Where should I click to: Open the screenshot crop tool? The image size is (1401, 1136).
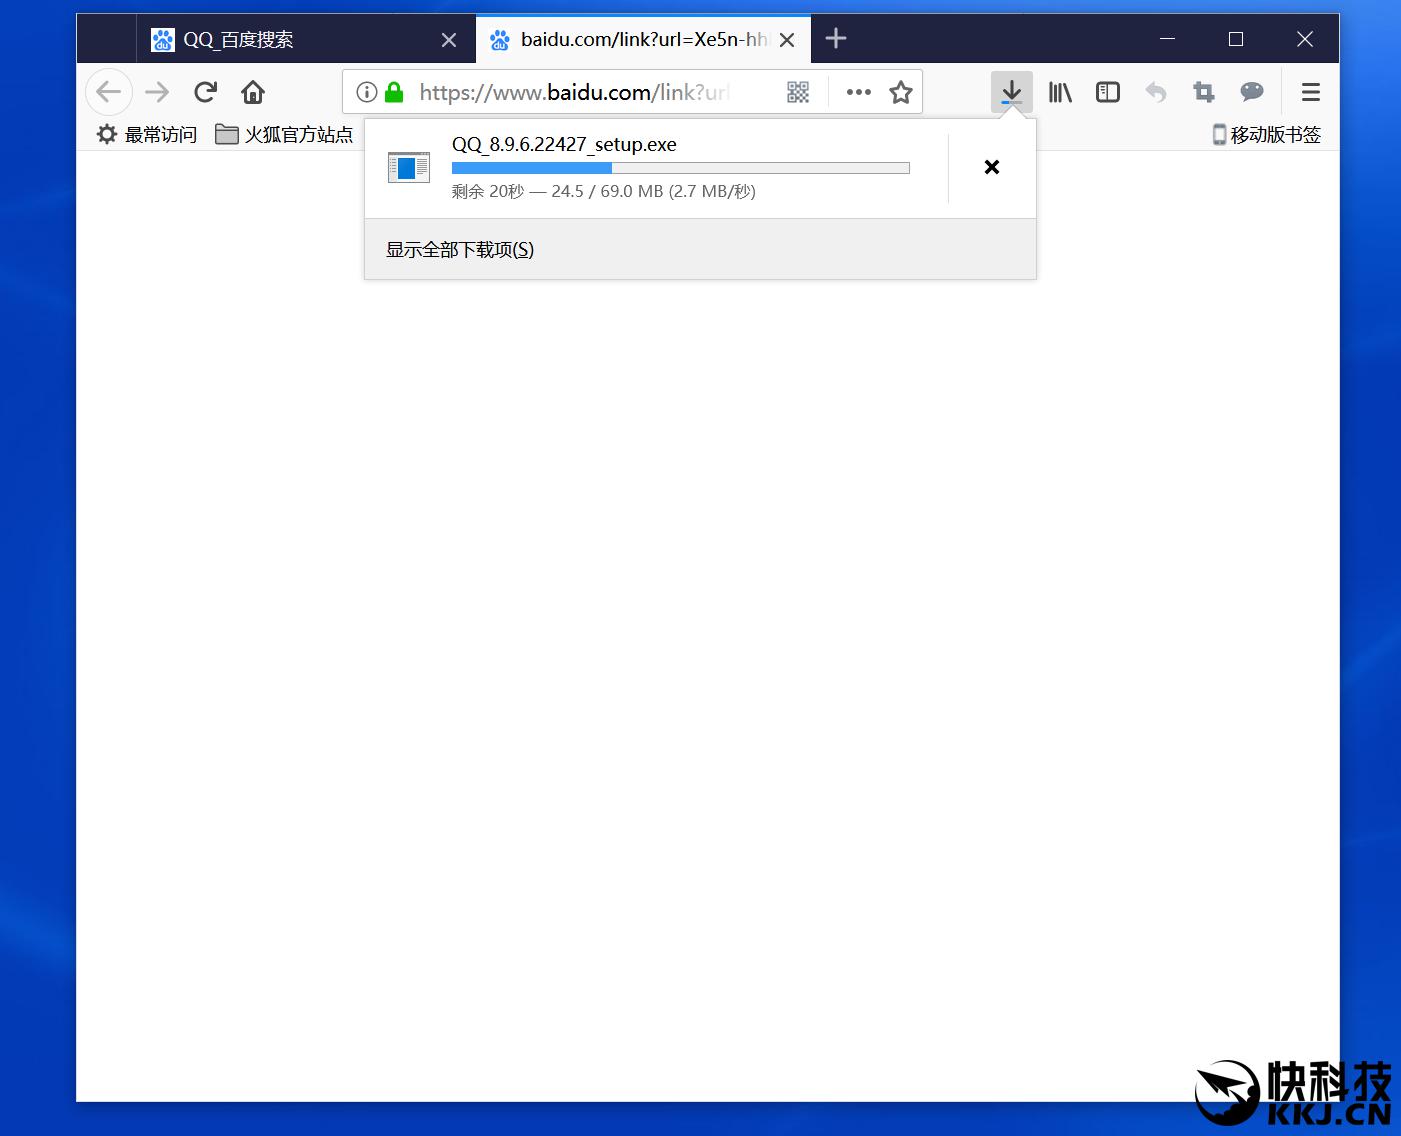pyautogui.click(x=1204, y=92)
